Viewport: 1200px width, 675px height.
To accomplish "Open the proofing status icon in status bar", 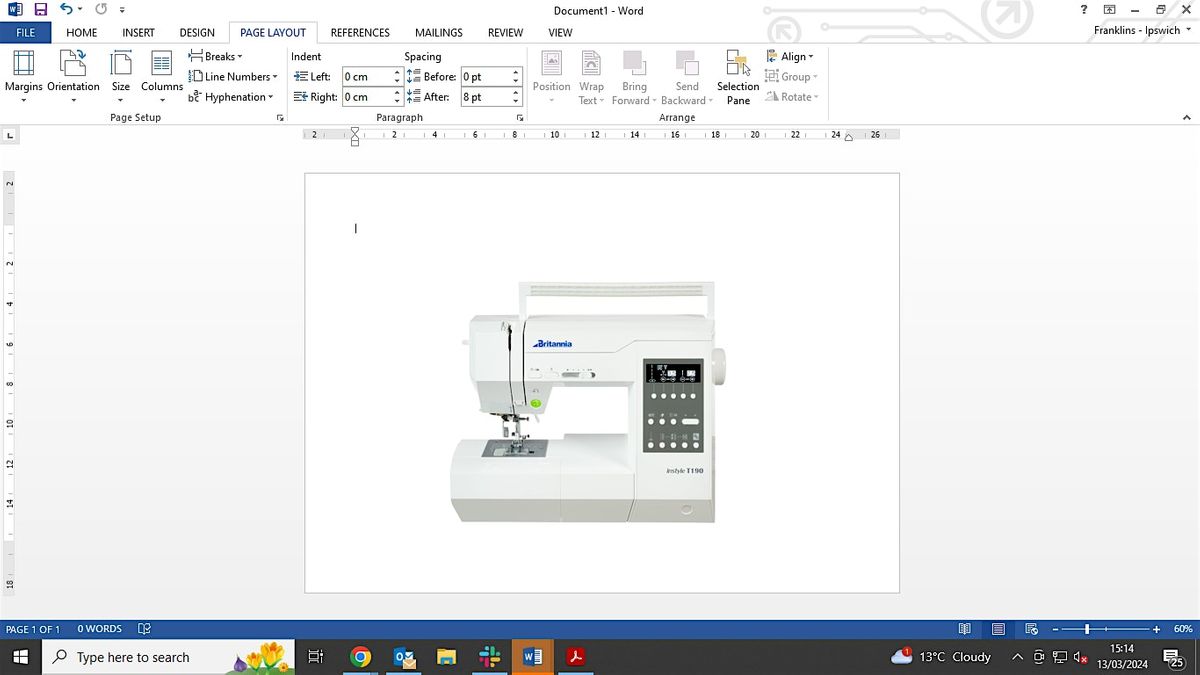I will pos(144,629).
